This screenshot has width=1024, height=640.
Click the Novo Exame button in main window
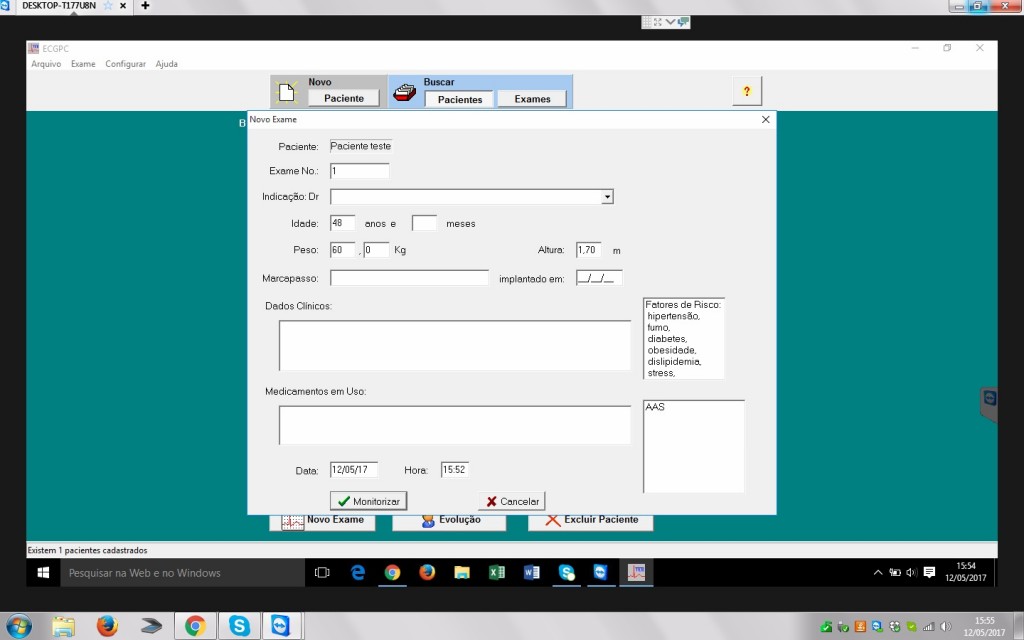point(323,521)
